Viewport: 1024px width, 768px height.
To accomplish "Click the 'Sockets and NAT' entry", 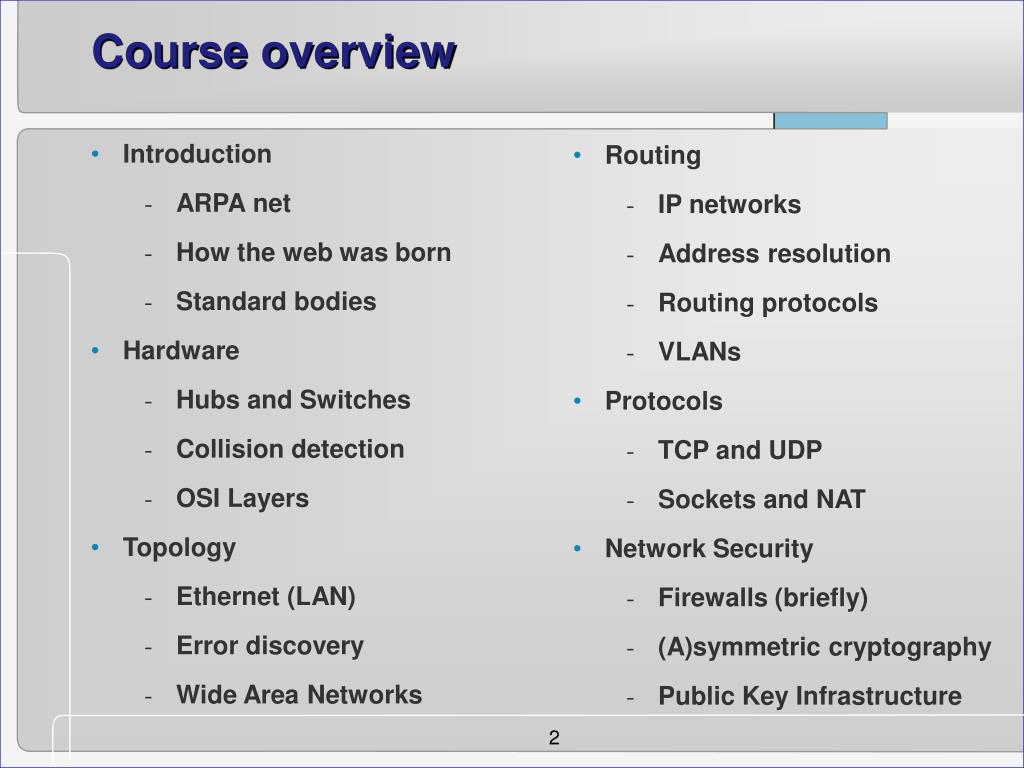I will point(761,500).
